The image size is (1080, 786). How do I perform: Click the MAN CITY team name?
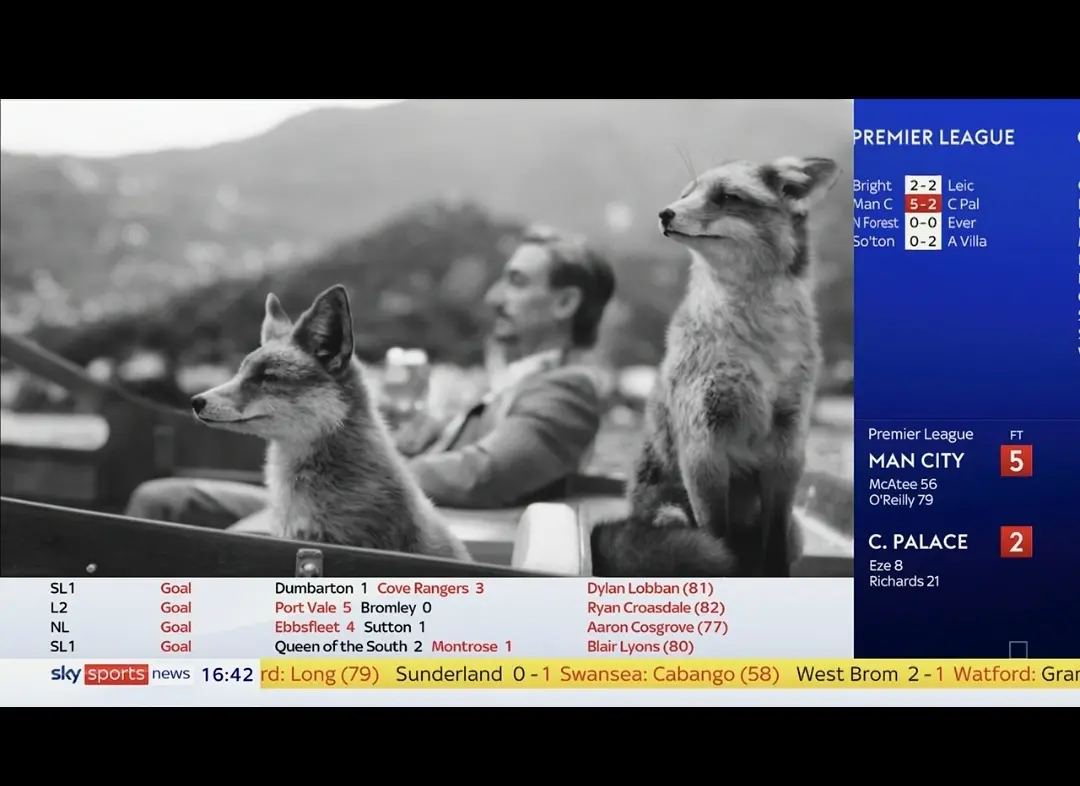click(x=916, y=461)
